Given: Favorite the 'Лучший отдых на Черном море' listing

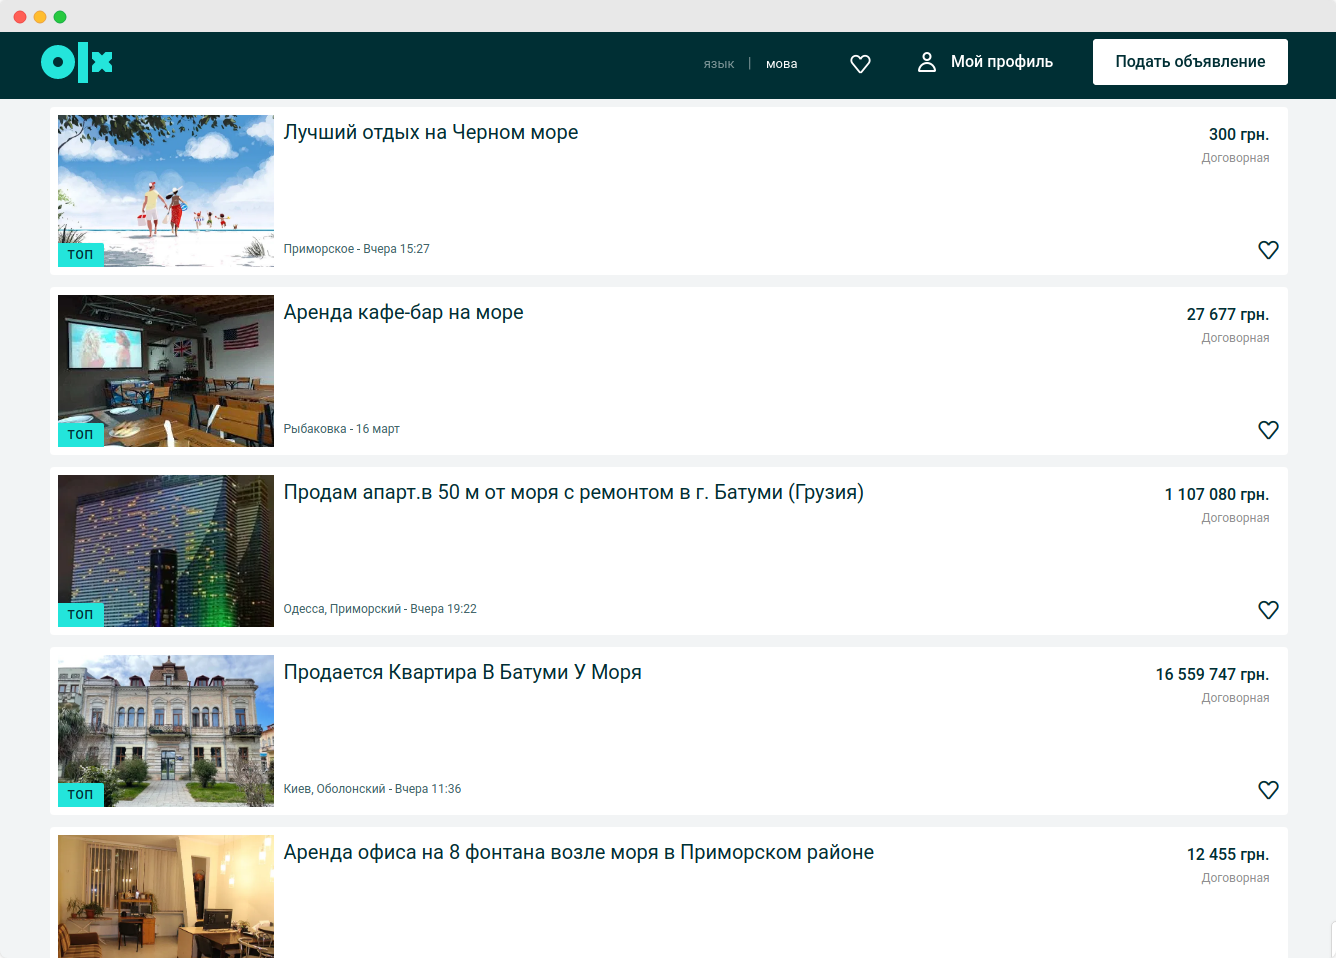Looking at the screenshot, I should 1268,250.
